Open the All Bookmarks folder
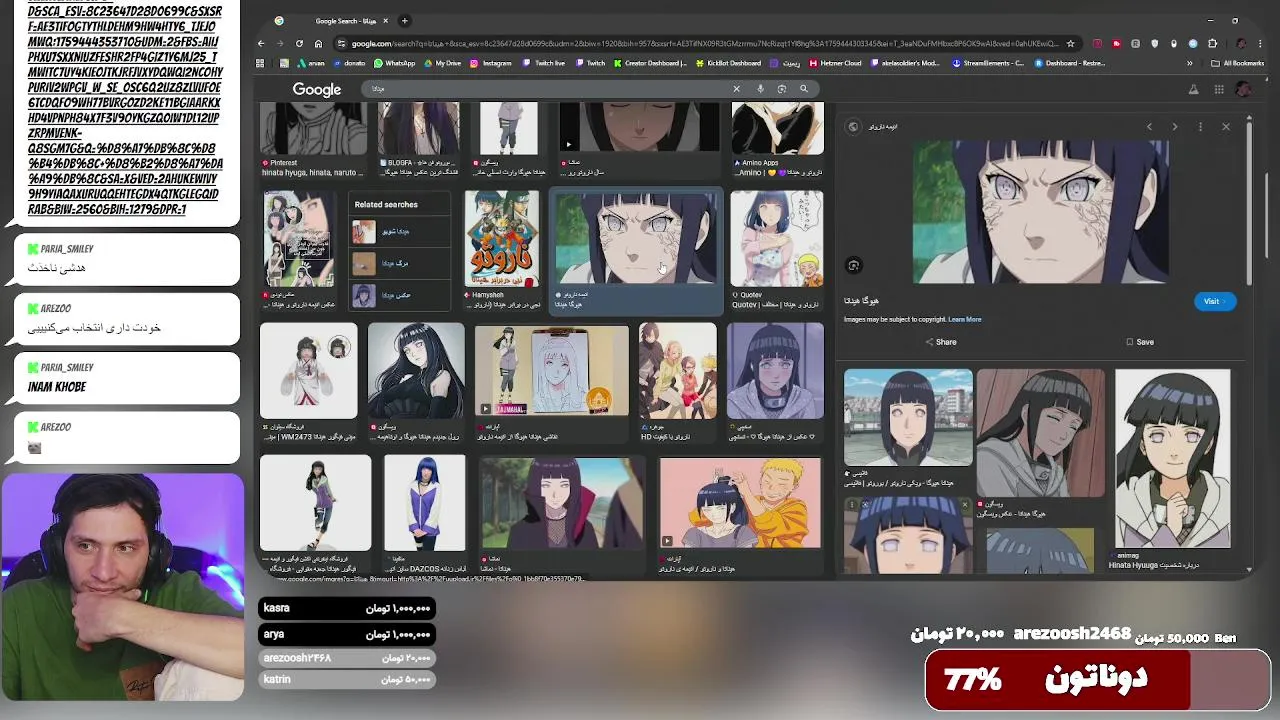This screenshot has height=720, width=1280. (1236, 63)
